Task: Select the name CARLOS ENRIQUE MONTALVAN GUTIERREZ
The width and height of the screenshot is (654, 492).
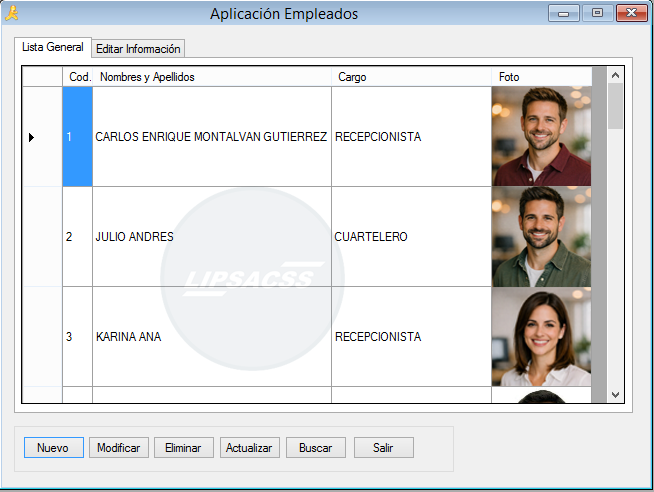Action: 212,136
